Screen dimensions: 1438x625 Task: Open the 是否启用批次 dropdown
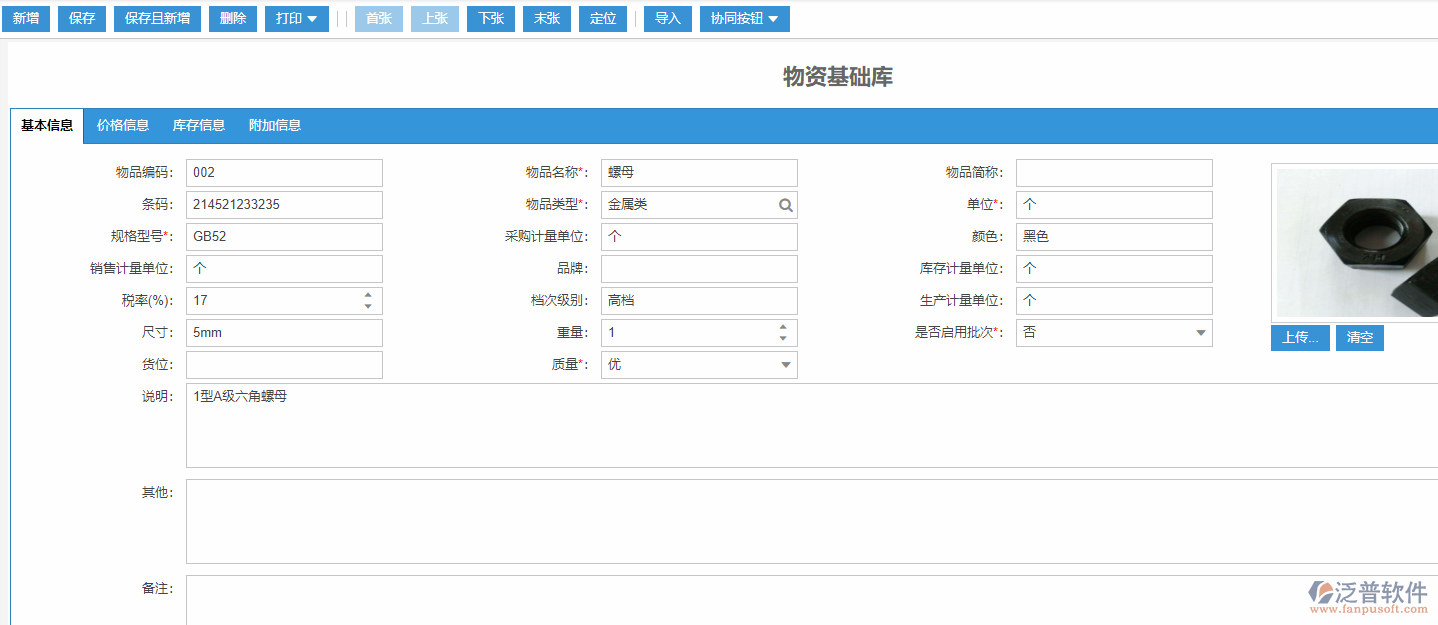[x=1198, y=332]
